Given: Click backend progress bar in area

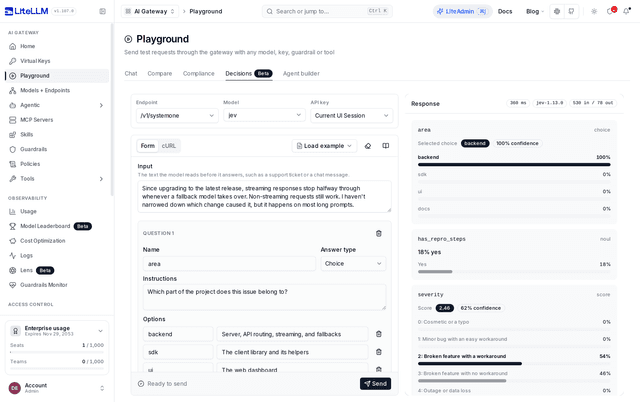Looking at the screenshot, I should tap(514, 164).
